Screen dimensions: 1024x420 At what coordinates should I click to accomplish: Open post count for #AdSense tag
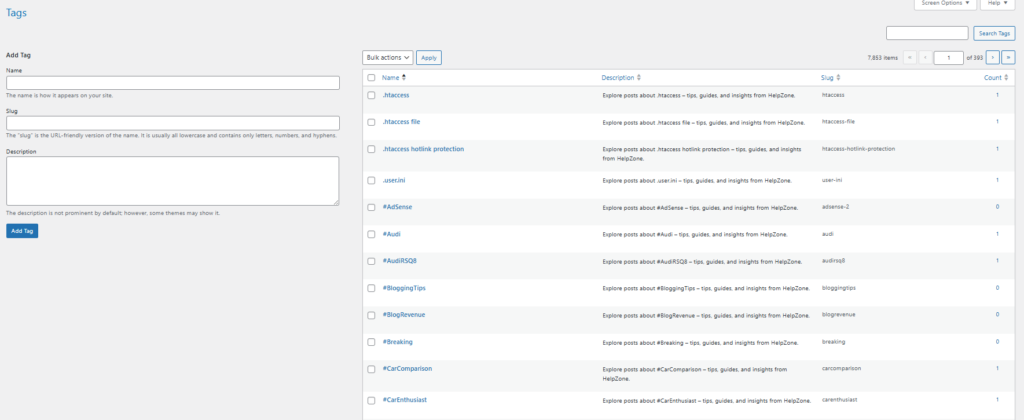997,206
